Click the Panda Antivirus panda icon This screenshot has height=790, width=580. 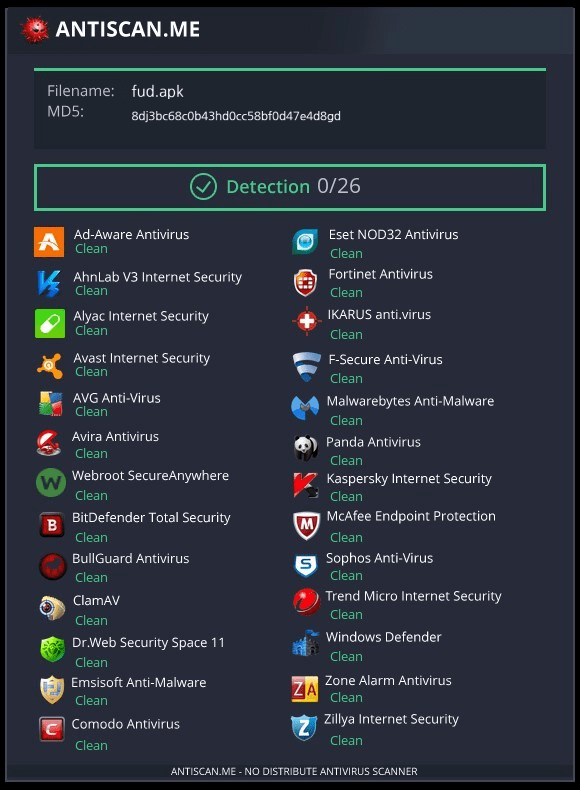click(x=306, y=448)
